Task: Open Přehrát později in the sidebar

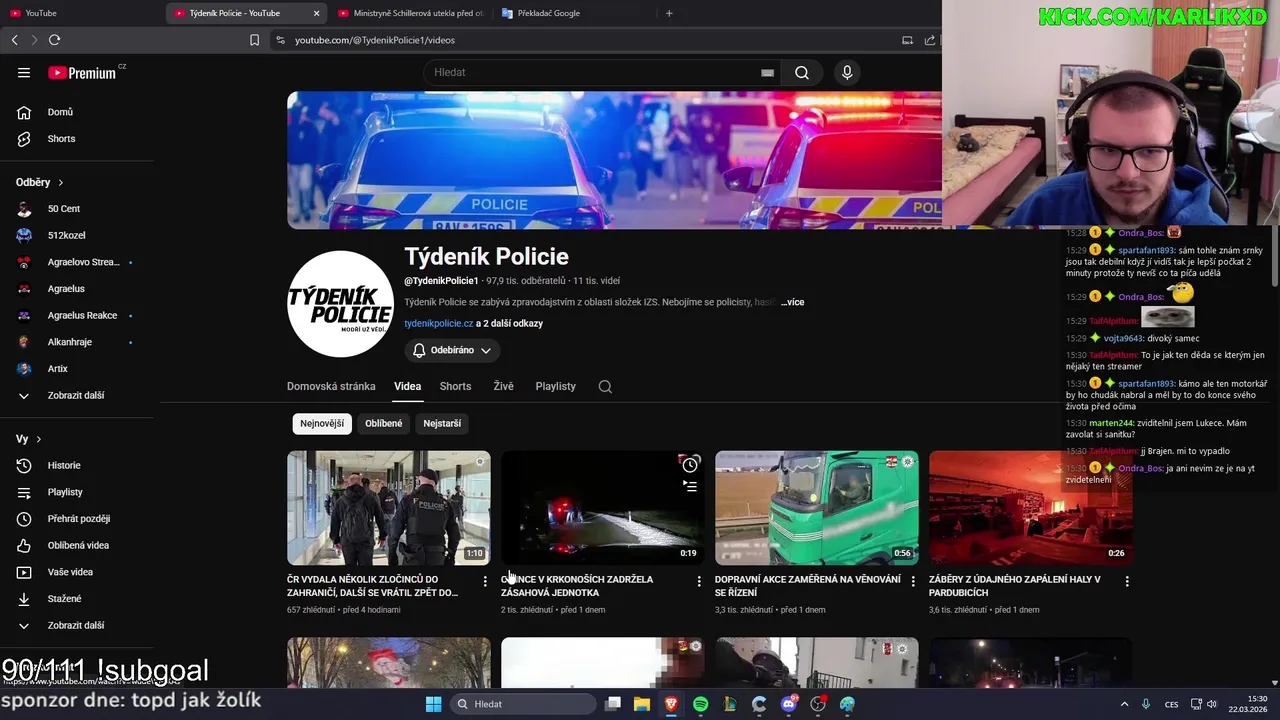Action: pyautogui.click(x=78, y=519)
